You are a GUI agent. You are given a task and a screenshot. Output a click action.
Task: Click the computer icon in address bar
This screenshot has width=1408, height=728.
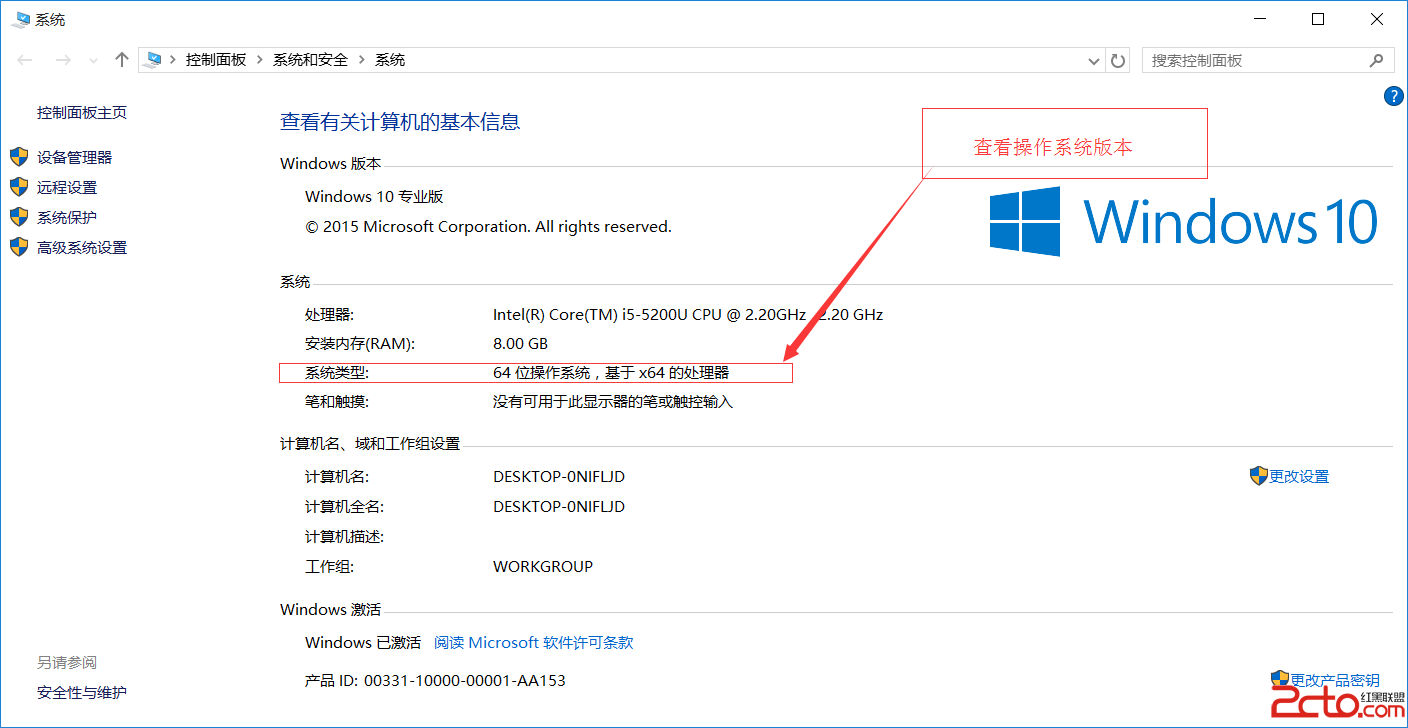152,60
